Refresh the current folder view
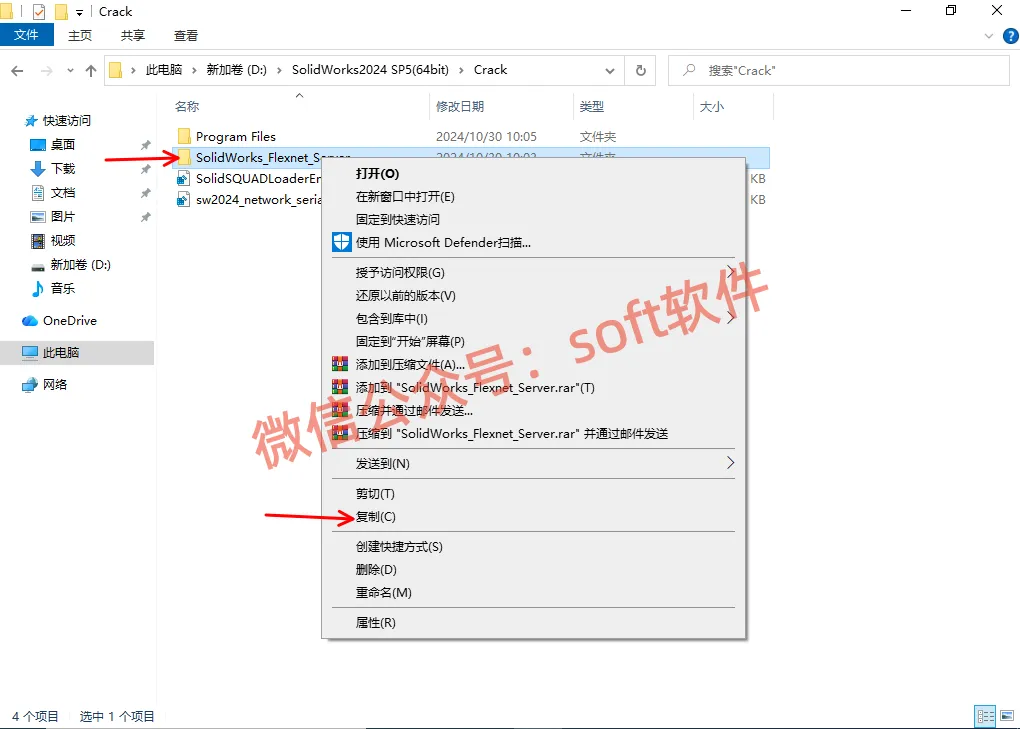 [x=641, y=70]
